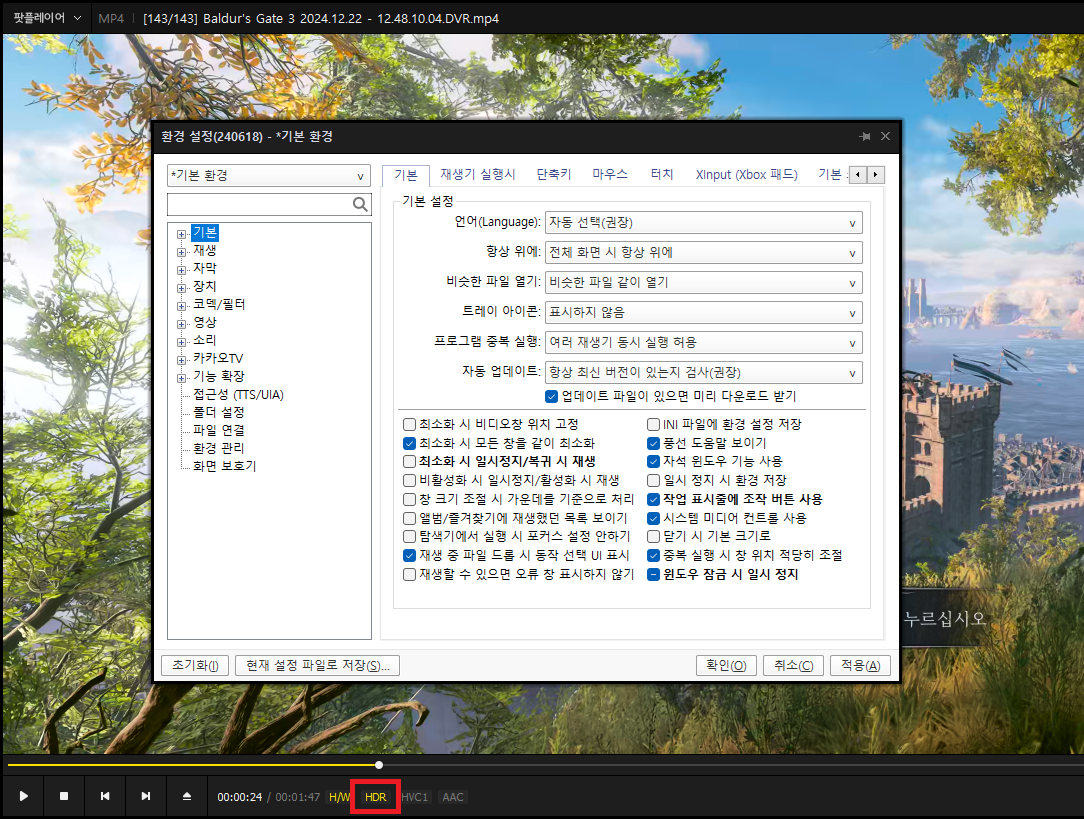The height and width of the screenshot is (819, 1084).
Task: Stop playback with the stop button
Action: pyautogui.click(x=64, y=796)
